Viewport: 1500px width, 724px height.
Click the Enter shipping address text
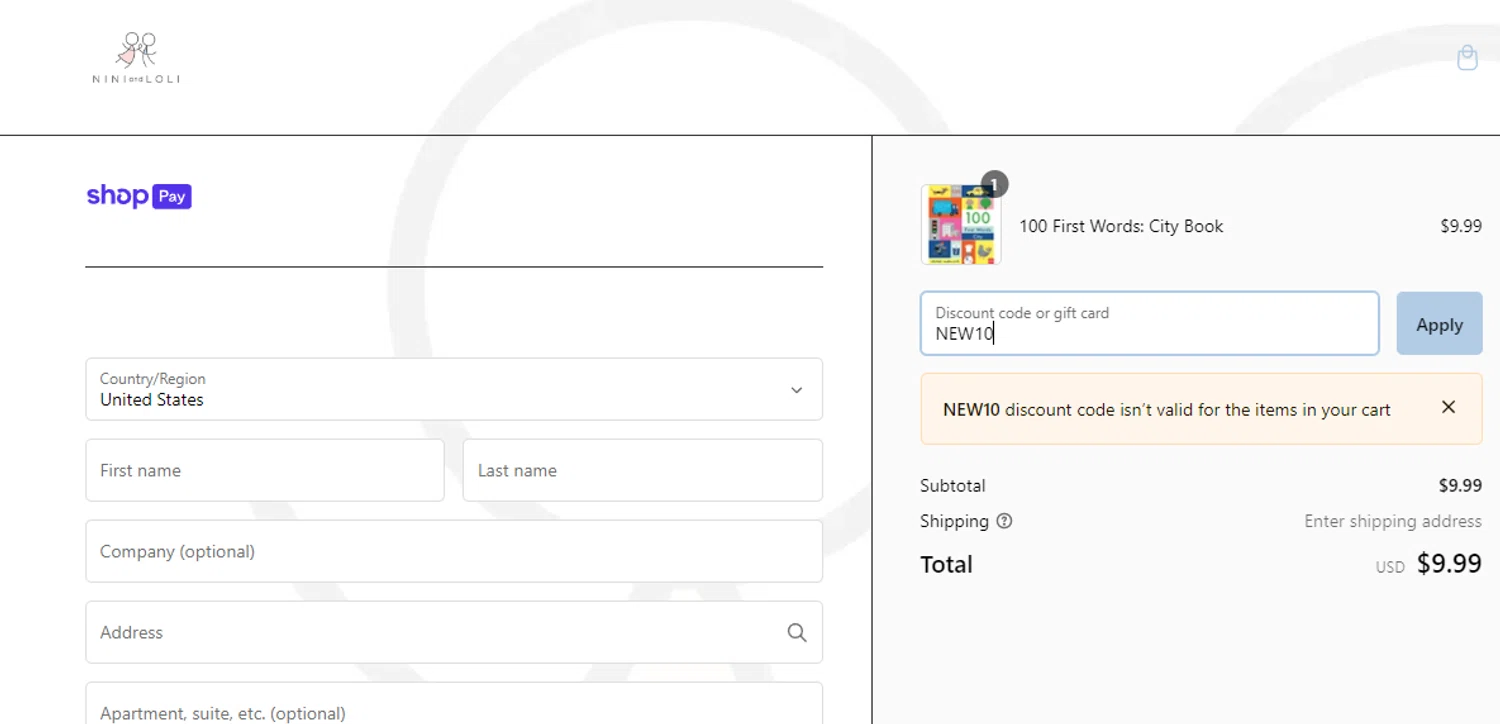tap(1393, 521)
